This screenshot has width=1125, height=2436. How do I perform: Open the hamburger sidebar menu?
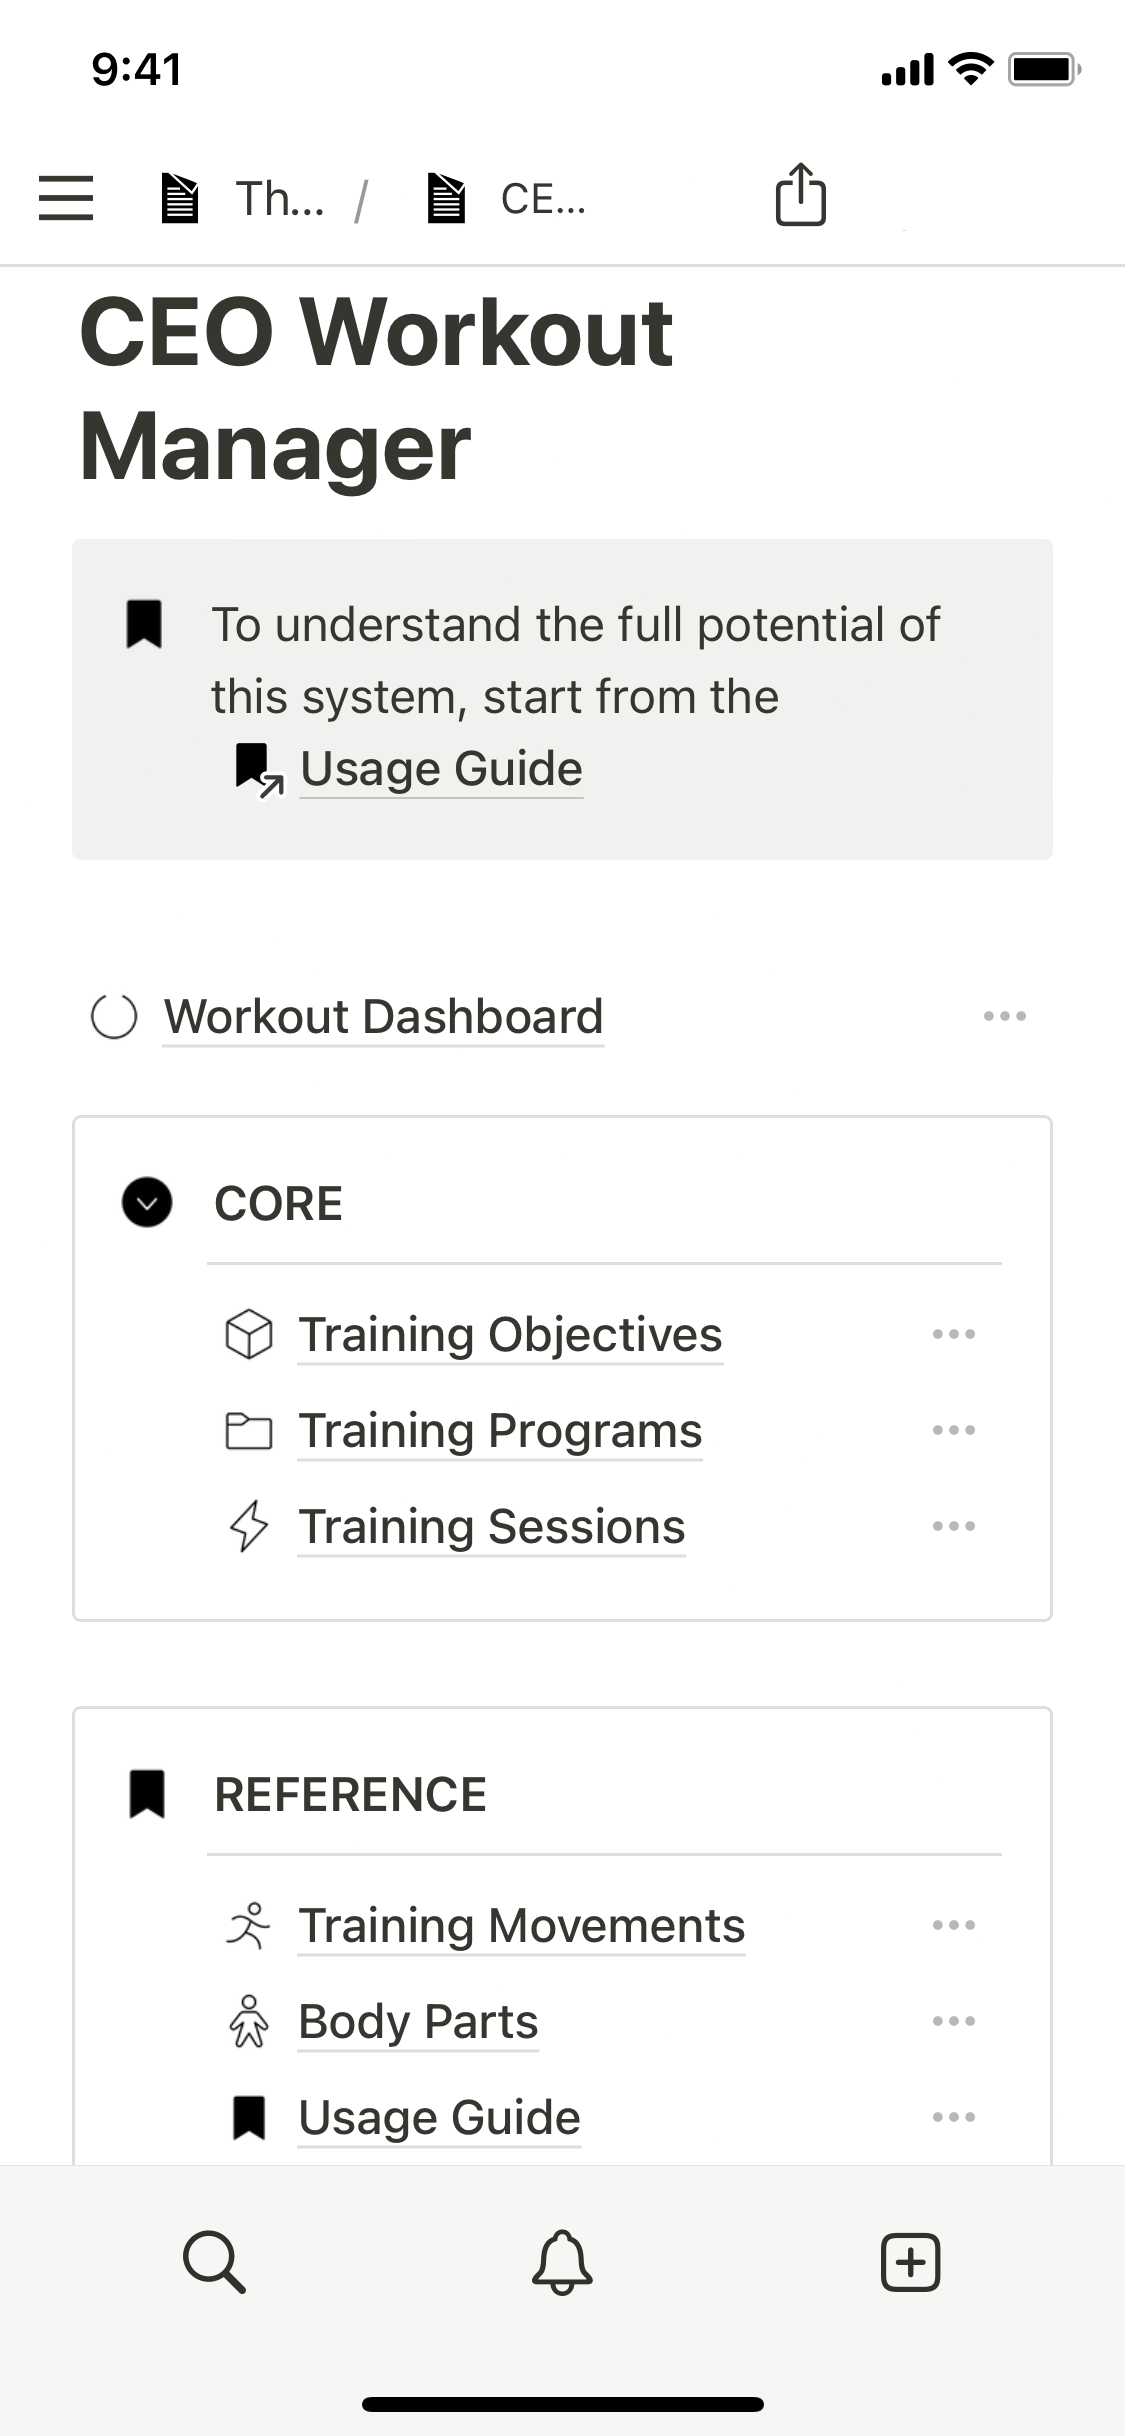pyautogui.click(x=66, y=197)
